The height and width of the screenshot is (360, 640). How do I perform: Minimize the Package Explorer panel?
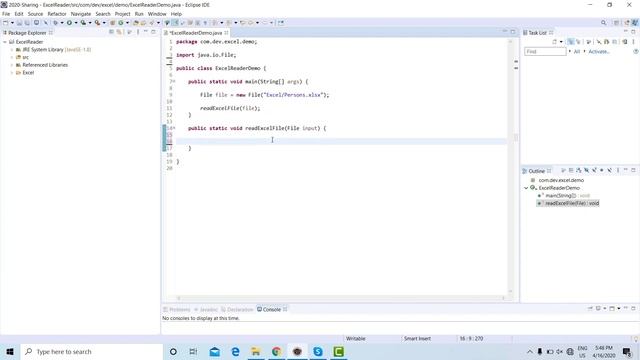[x=145, y=32]
